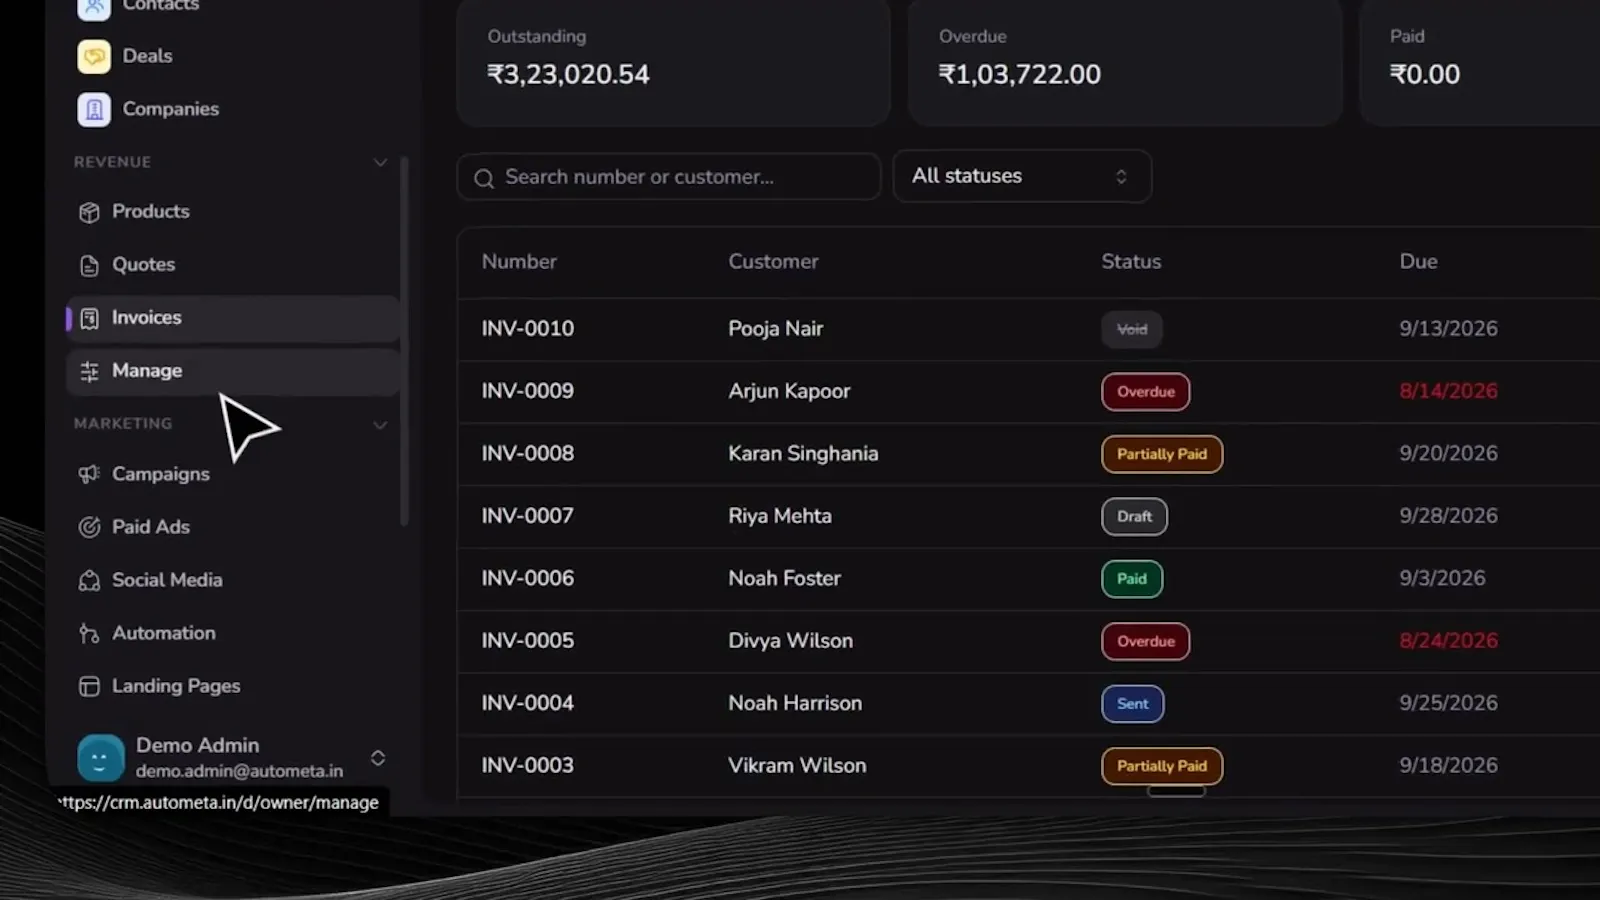Click the Outstanding summary card
Screen dimensions: 1600x900
tap(673, 62)
